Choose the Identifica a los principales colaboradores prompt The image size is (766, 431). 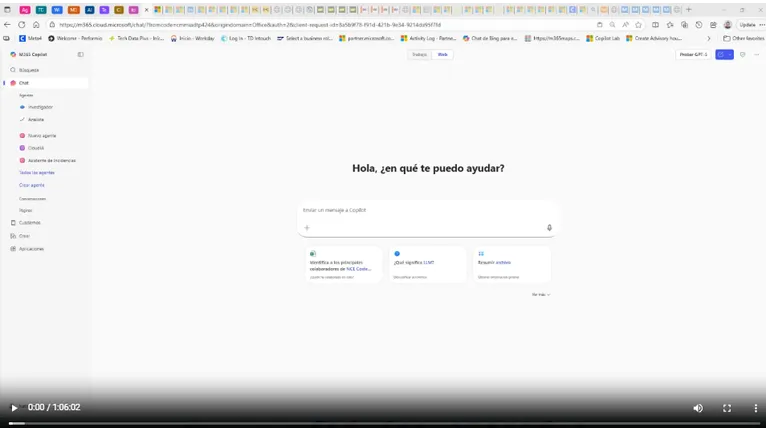(343, 264)
